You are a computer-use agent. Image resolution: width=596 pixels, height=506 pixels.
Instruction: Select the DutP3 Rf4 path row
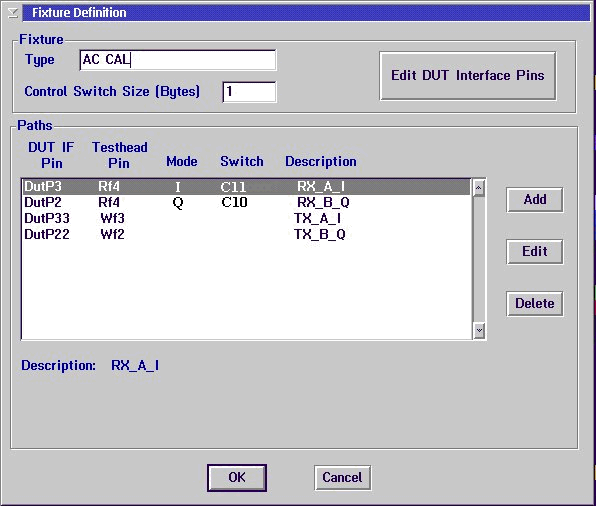coord(246,187)
